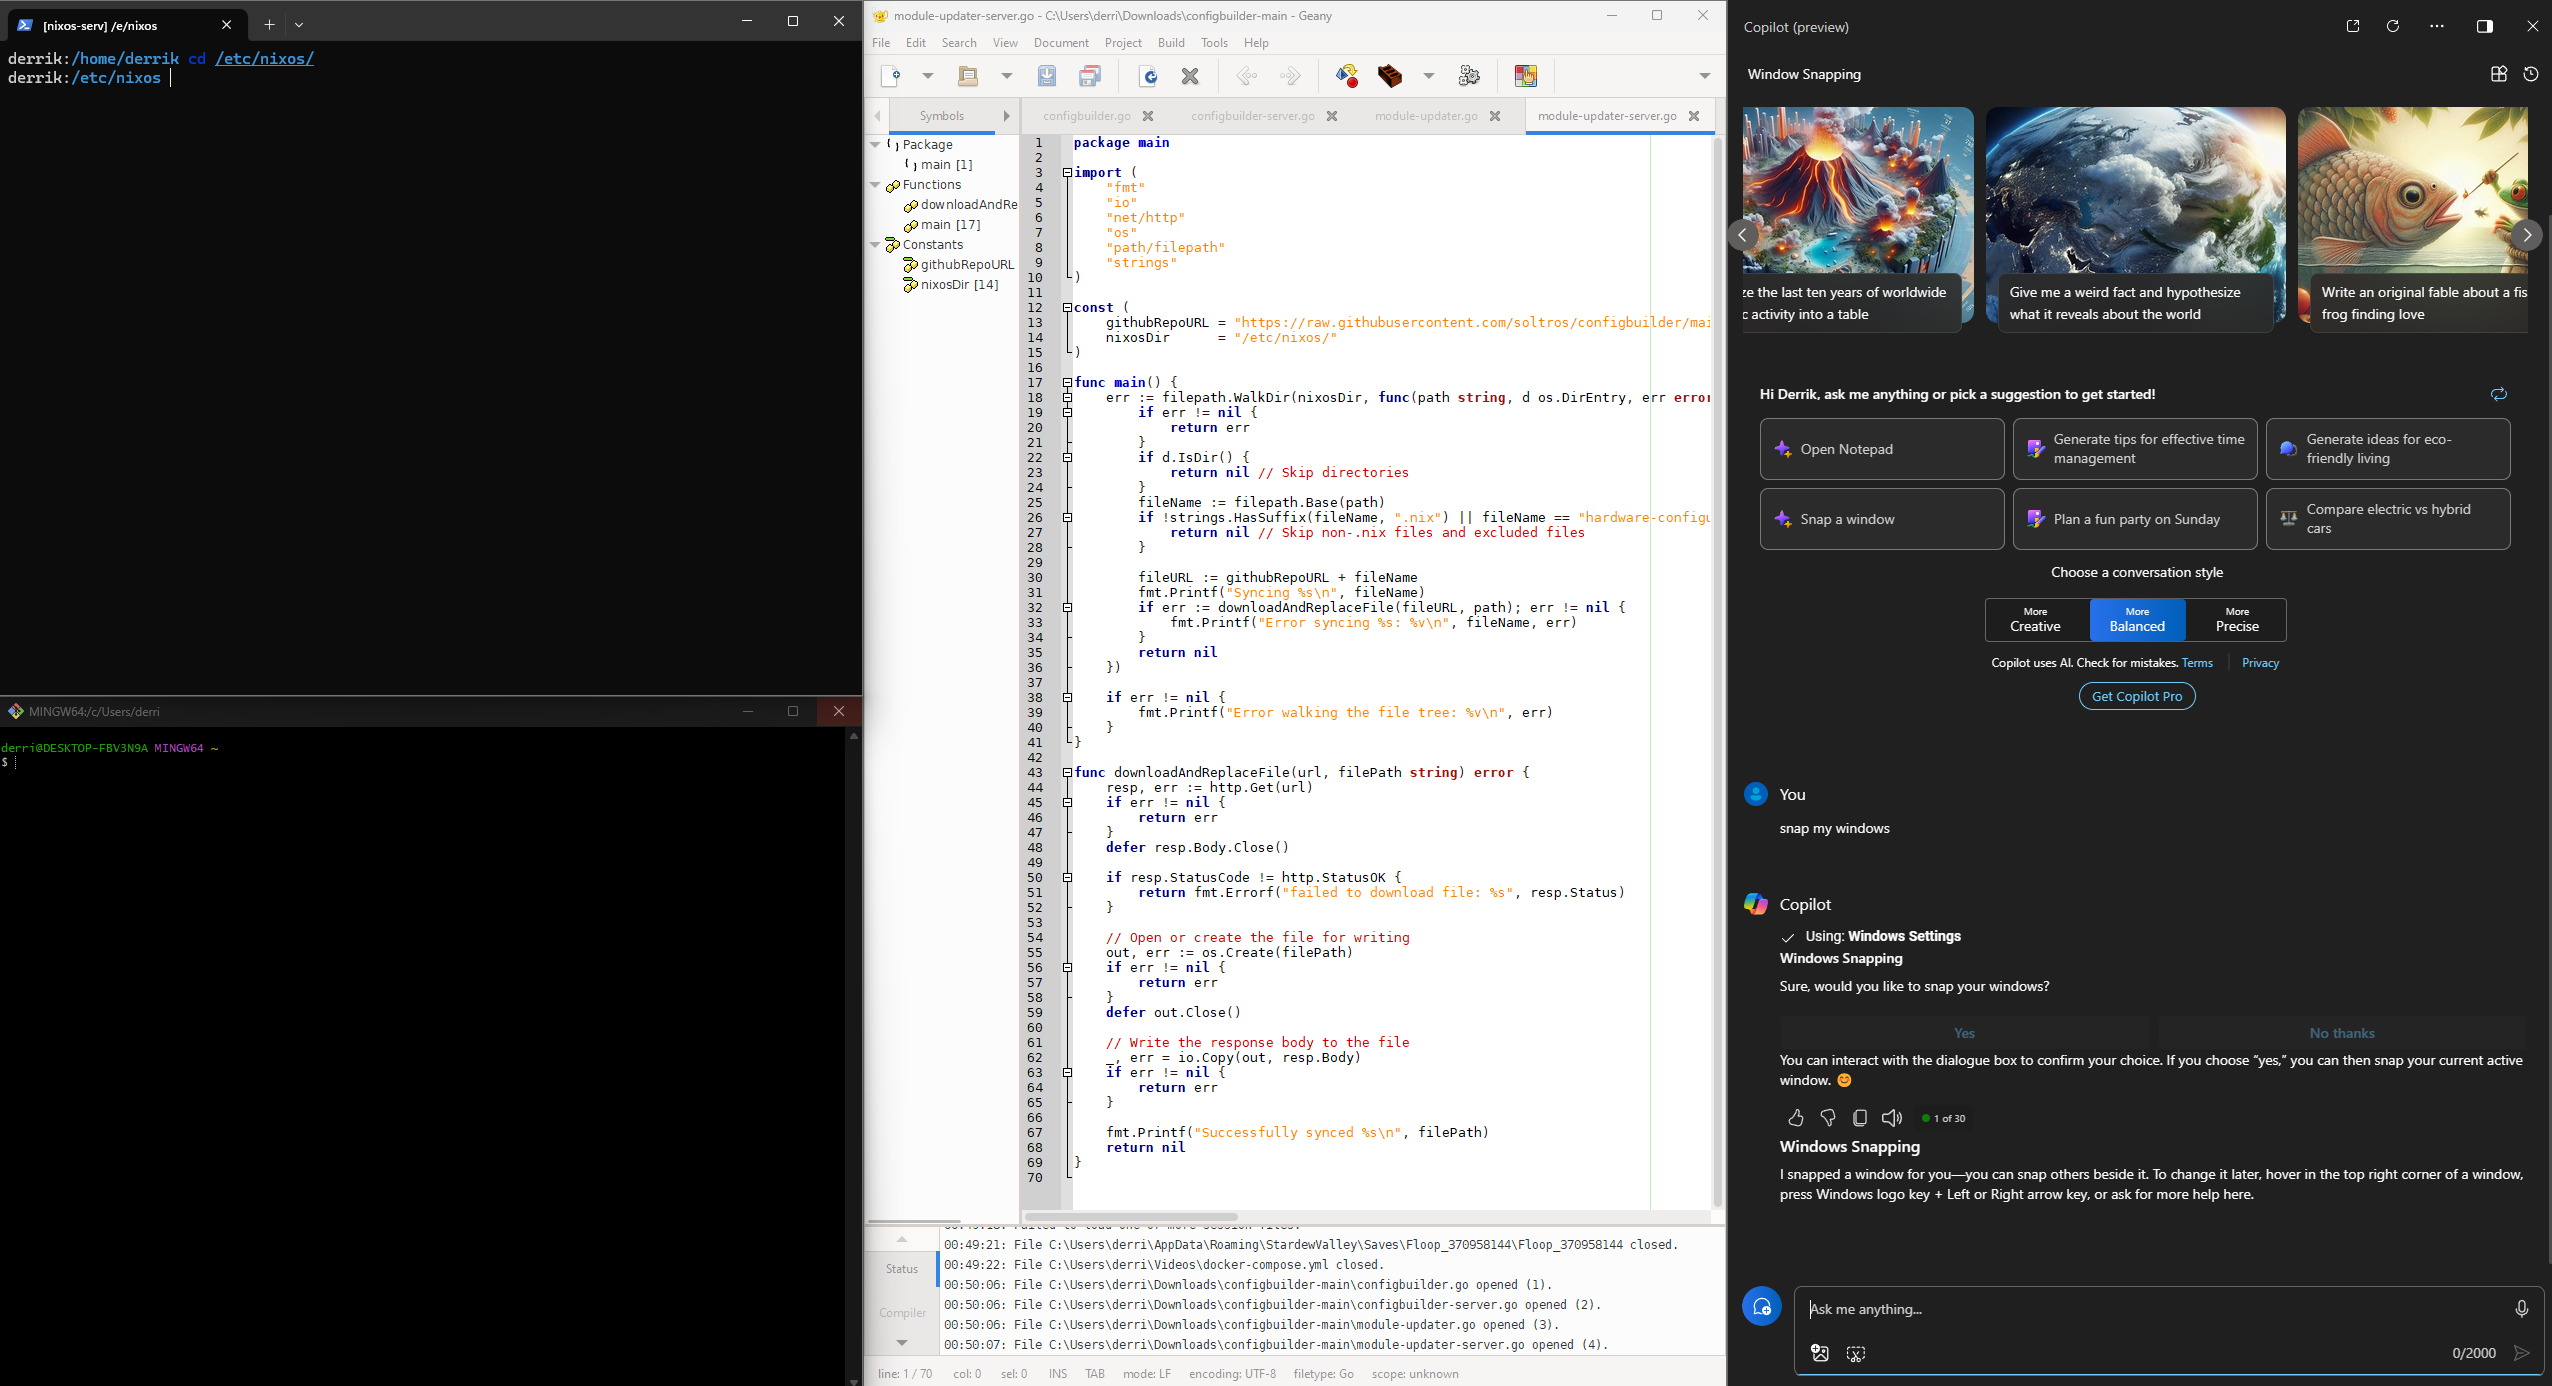This screenshot has height=1386, width=2552.
Task: Collapse the Package tree item in Symbols
Action: pyautogui.click(x=879, y=145)
